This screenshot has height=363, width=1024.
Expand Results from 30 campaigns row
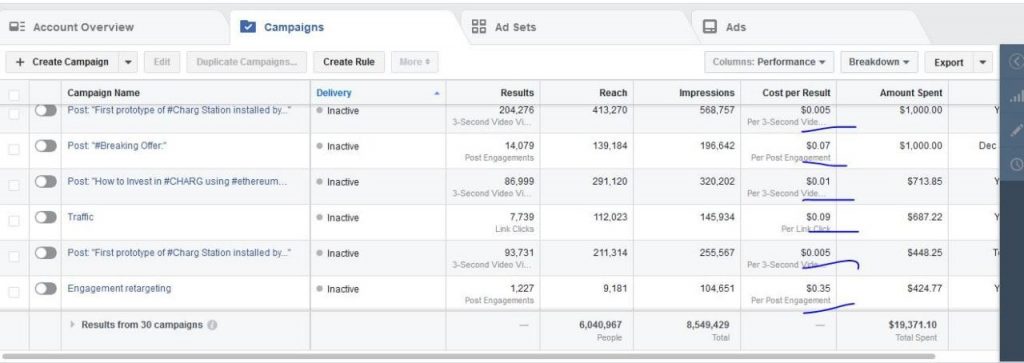pos(72,325)
